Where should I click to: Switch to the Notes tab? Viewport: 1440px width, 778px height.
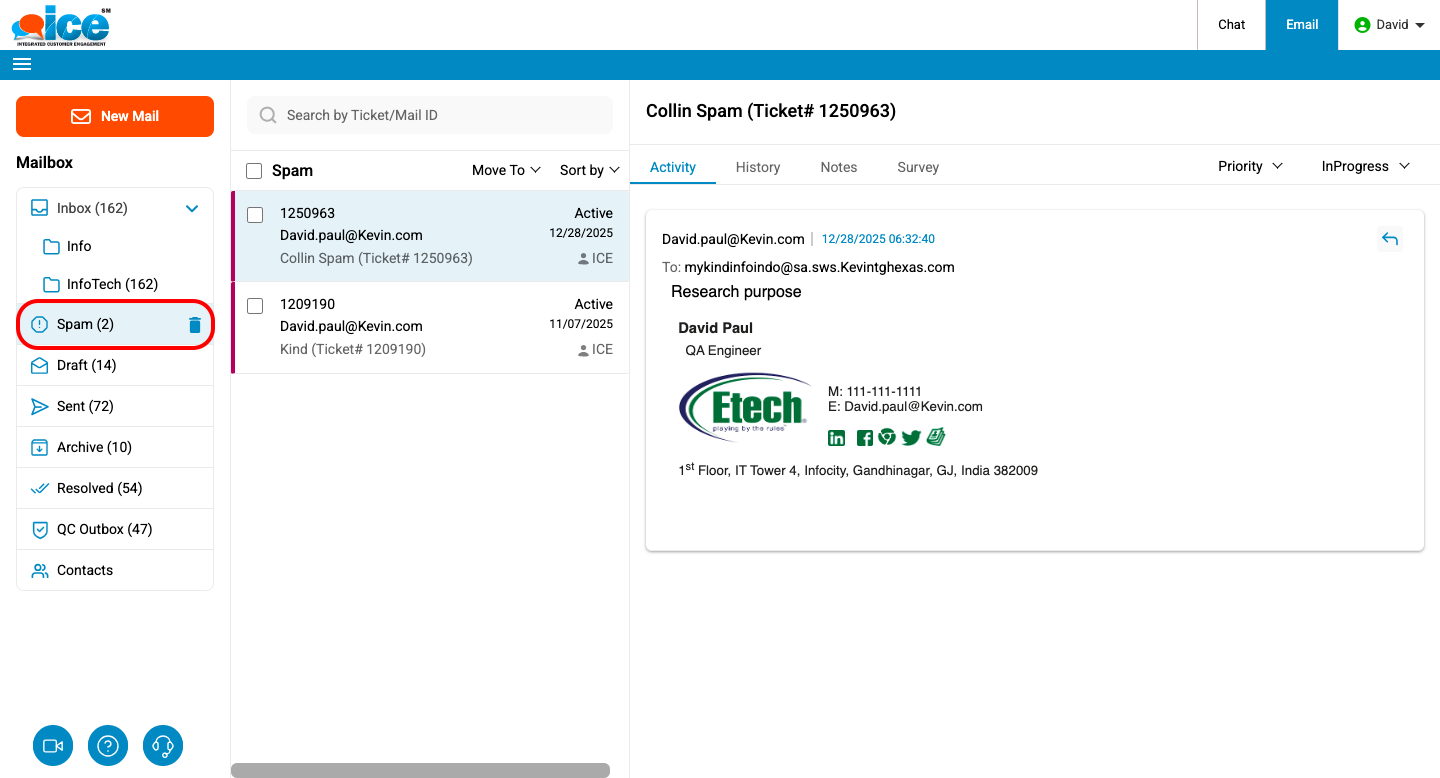[x=839, y=167]
